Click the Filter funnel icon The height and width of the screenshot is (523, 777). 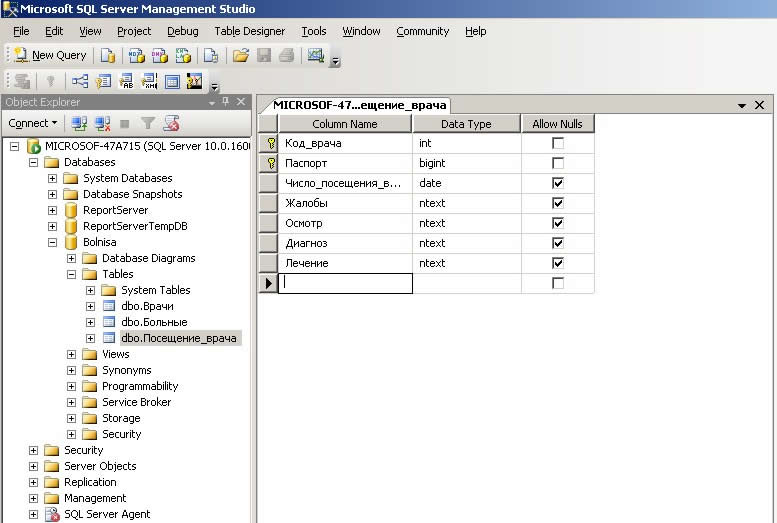(148, 123)
